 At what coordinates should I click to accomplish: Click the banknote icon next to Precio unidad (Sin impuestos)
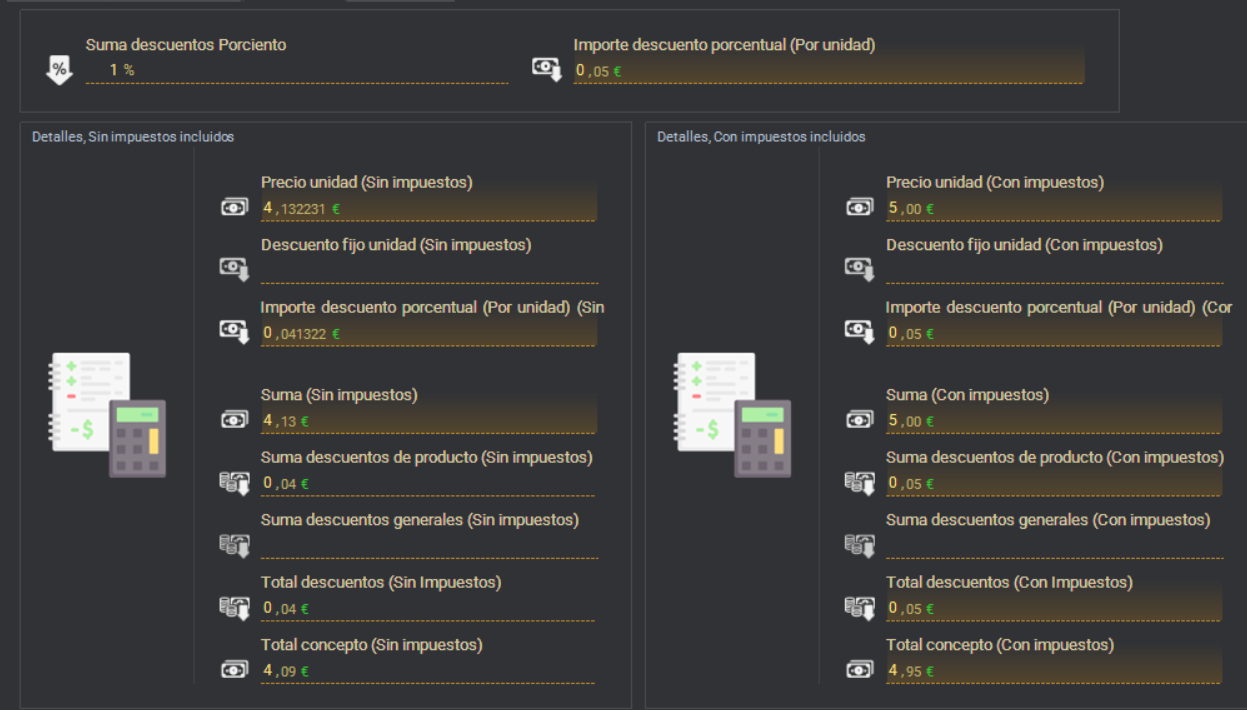[x=234, y=206]
